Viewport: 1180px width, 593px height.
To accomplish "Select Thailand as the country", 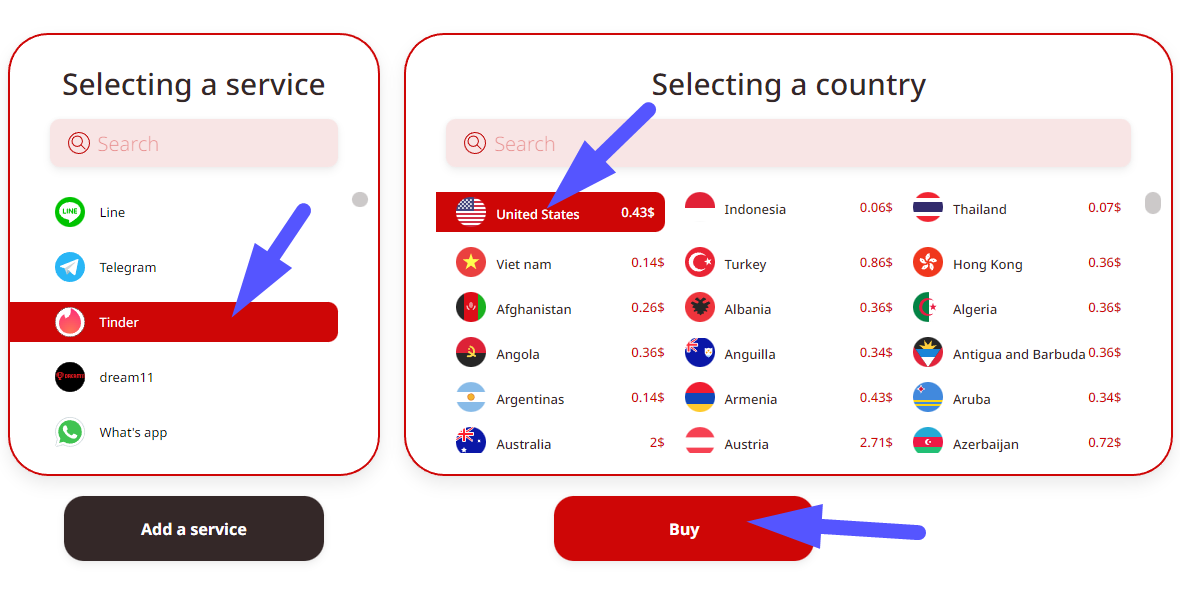I will (979, 209).
